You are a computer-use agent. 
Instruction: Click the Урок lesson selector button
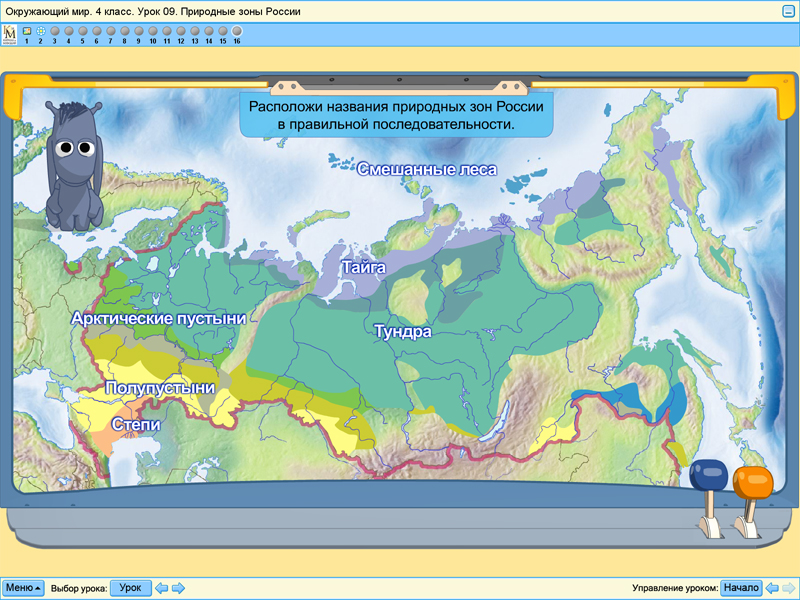click(x=130, y=588)
